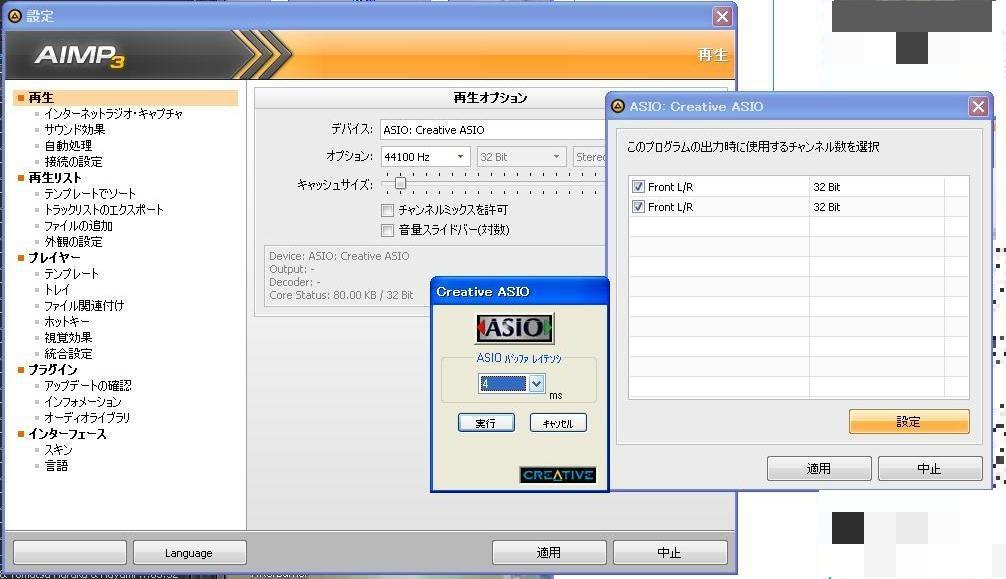Open テンプレートでソート settings
1006x579 pixels.
[90, 194]
